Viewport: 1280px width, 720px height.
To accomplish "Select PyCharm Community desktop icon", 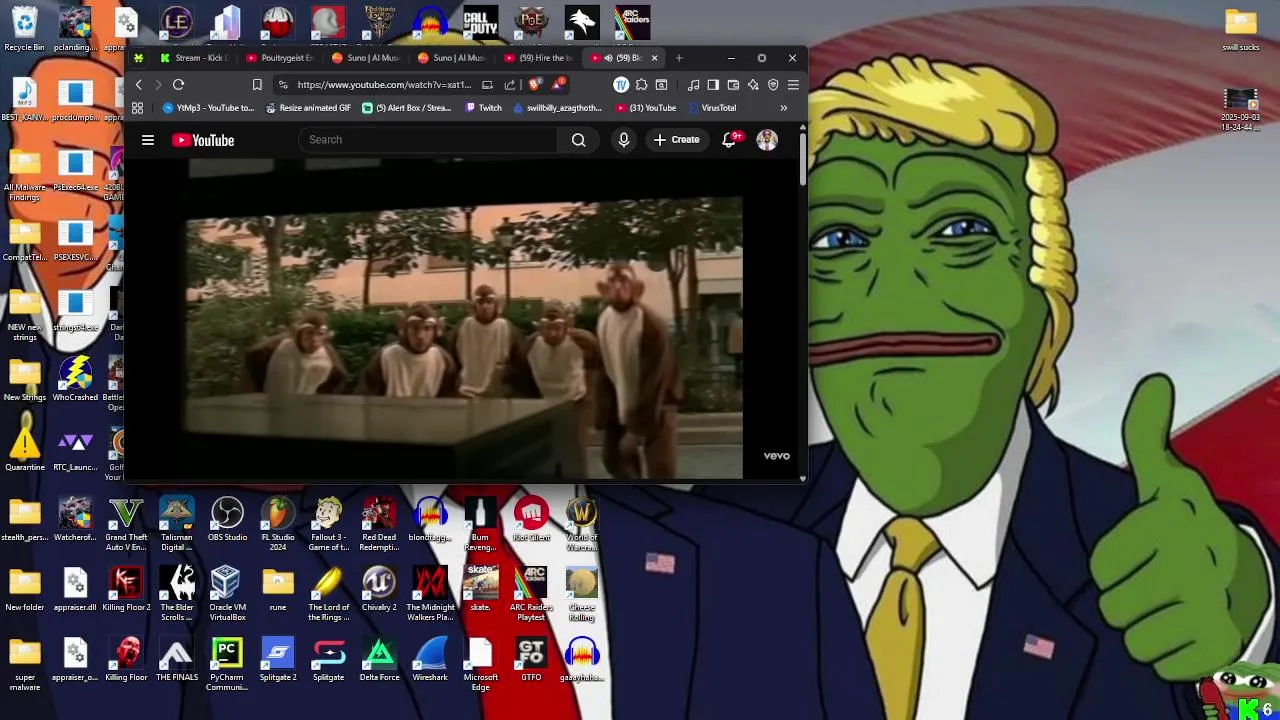I will [227, 665].
